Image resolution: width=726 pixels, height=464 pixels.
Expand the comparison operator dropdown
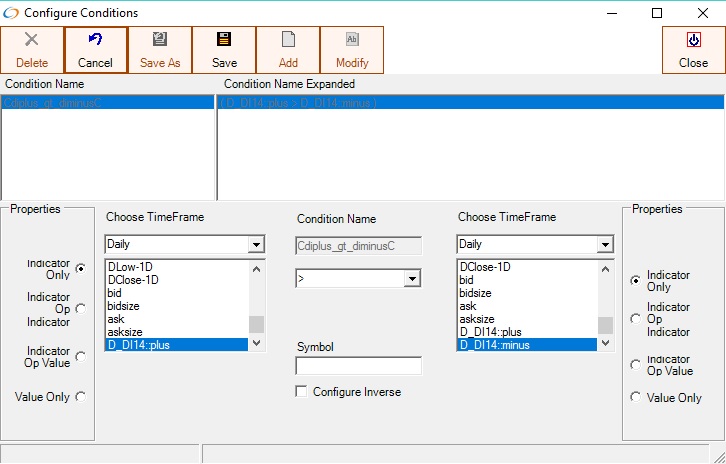click(x=412, y=279)
